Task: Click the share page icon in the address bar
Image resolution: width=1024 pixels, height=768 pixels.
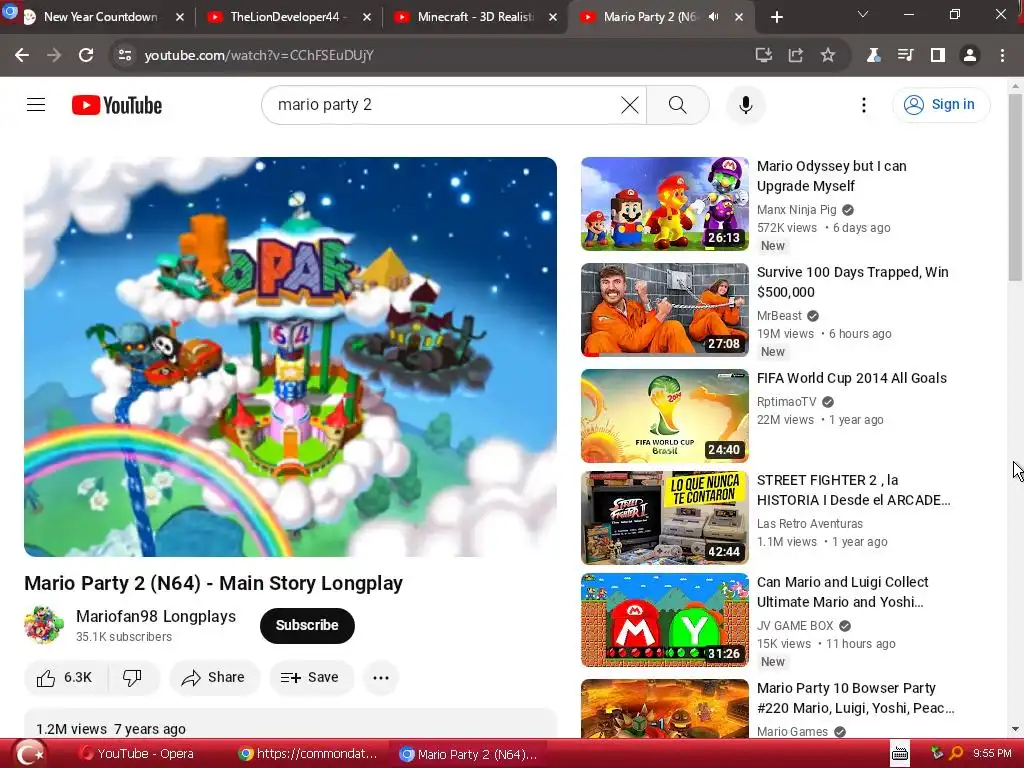Action: [795, 56]
